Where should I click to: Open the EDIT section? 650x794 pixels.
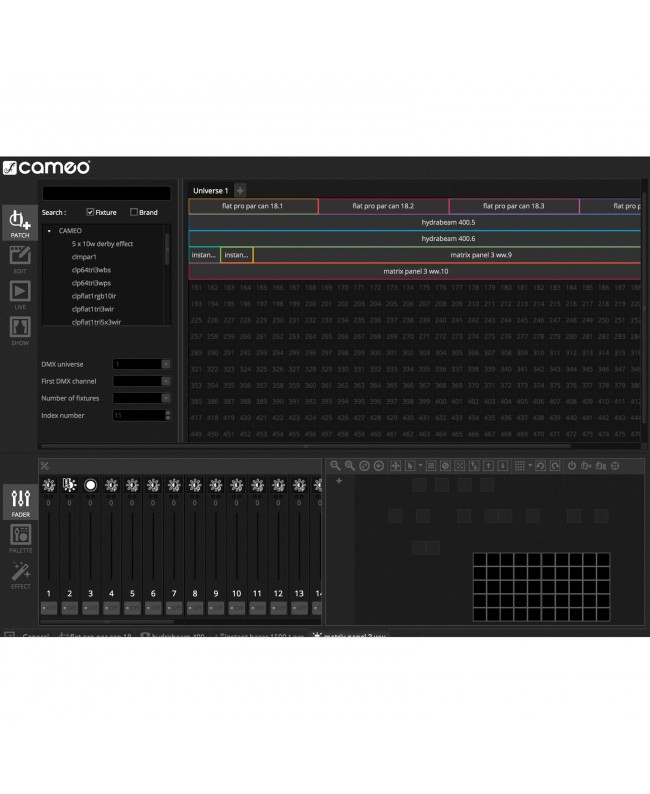tap(20, 259)
